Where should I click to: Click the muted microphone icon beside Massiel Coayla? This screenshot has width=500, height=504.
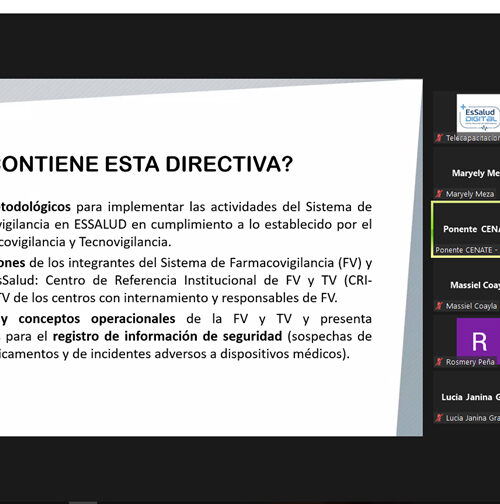click(439, 306)
